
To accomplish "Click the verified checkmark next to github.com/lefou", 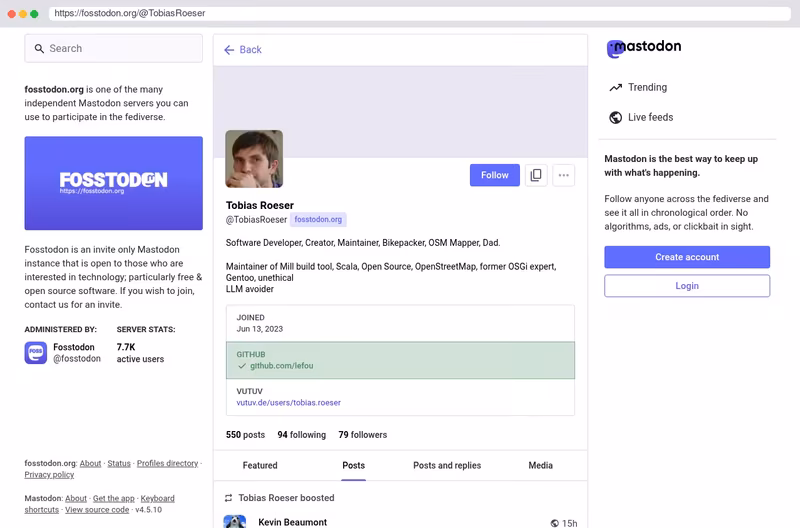I will click(x=242, y=366).
